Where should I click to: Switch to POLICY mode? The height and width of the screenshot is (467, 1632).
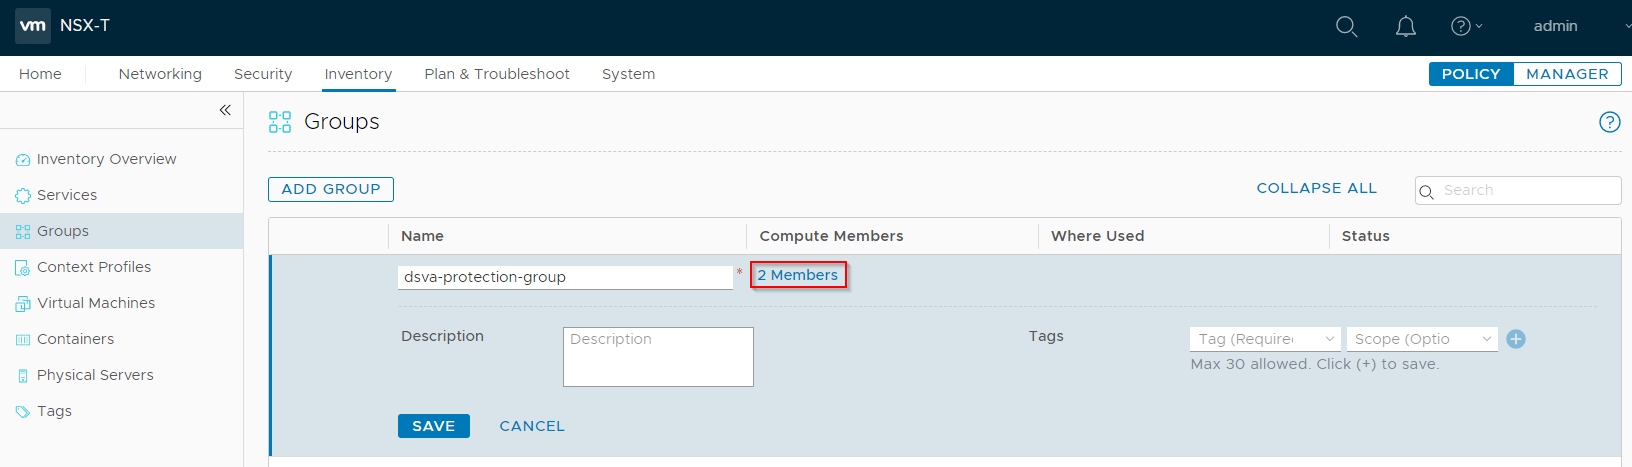click(1470, 74)
